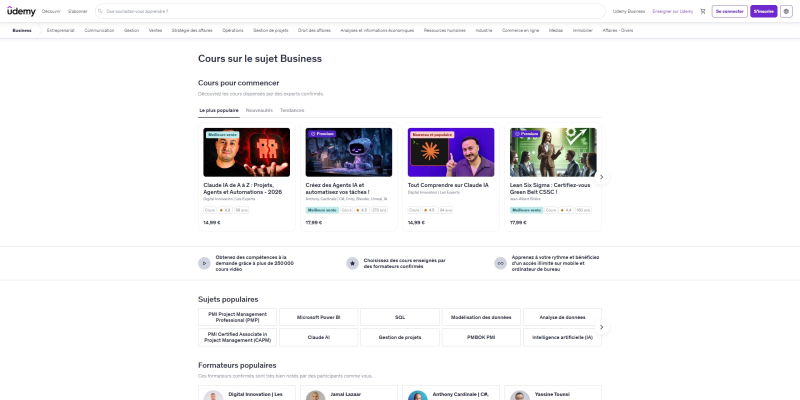Open Ressources humaines category
Screen dimensions: 800x400
point(444,31)
